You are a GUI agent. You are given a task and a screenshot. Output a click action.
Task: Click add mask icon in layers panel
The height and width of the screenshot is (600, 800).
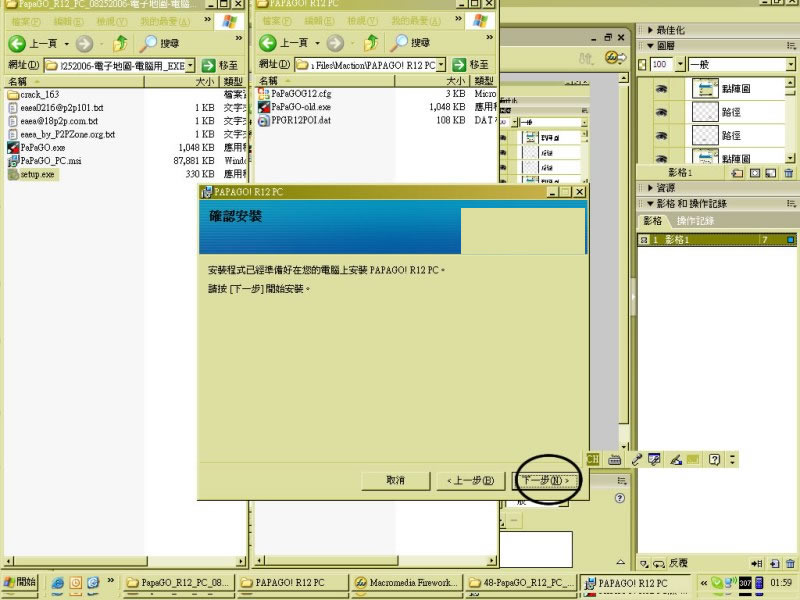(x=755, y=173)
